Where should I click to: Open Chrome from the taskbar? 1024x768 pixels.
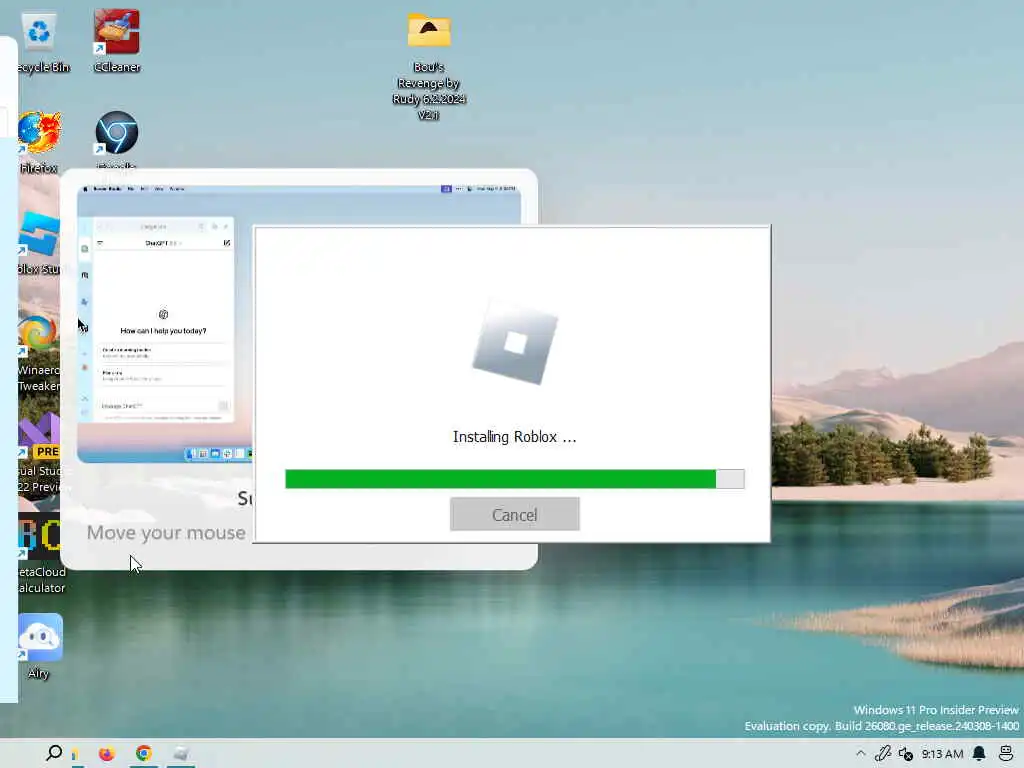pos(144,754)
